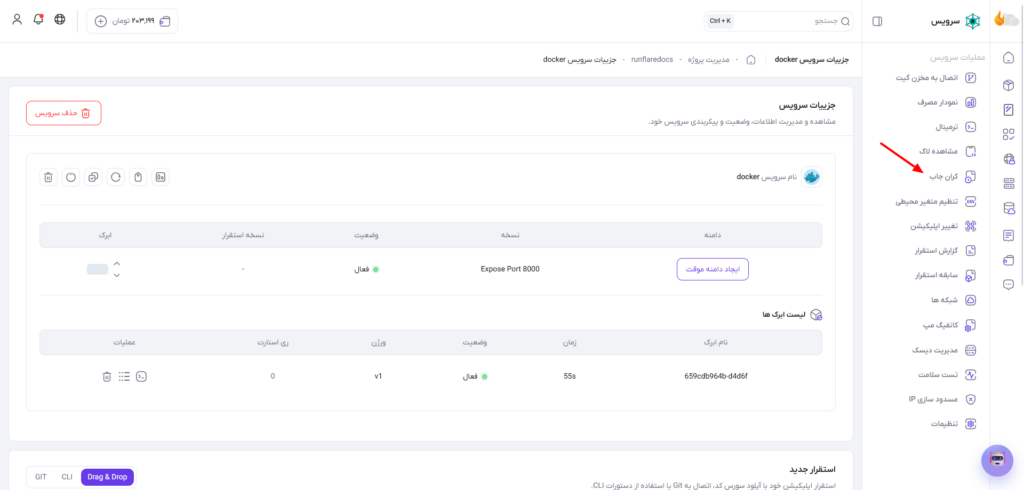This screenshot has height=490, width=1024.
Task: Toggle the sidebar collapse panel icon
Action: [x=877, y=22]
